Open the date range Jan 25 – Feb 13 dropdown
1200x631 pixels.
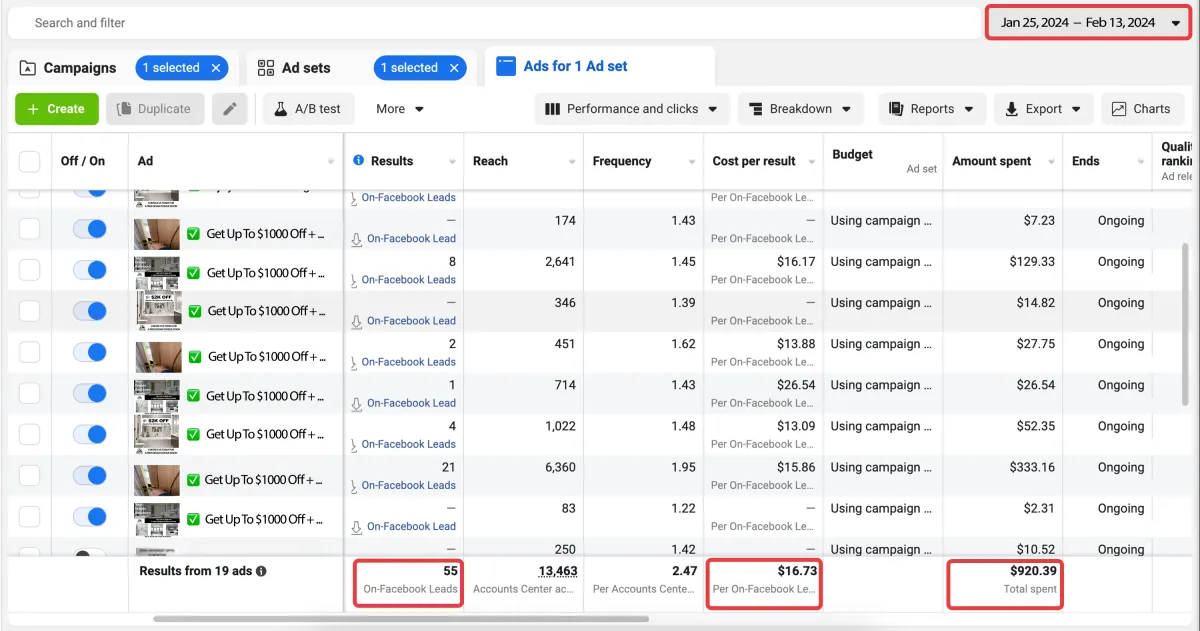(x=1089, y=23)
